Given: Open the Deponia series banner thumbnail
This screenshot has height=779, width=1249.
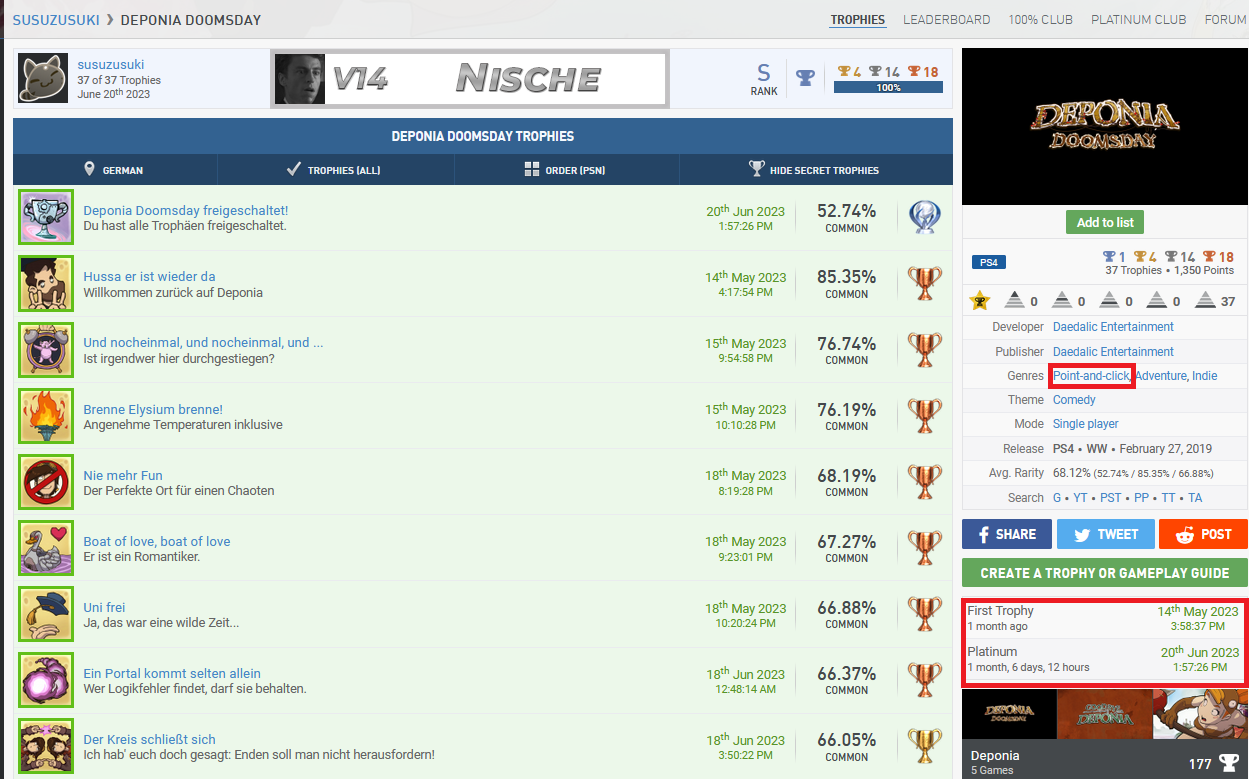Looking at the screenshot, I should (1105, 715).
